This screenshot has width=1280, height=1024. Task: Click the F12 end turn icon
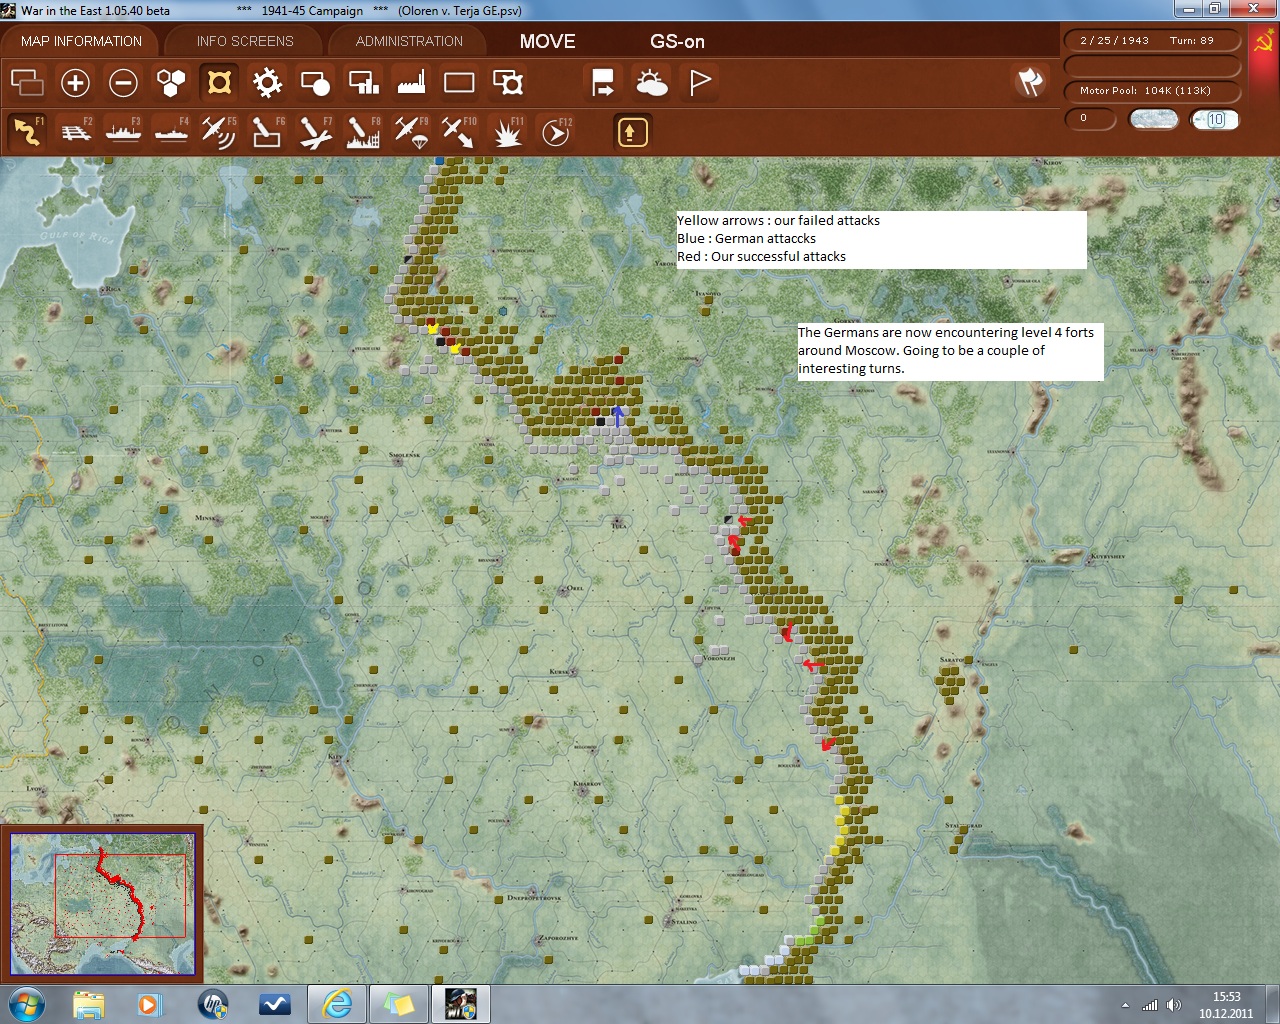tap(555, 132)
